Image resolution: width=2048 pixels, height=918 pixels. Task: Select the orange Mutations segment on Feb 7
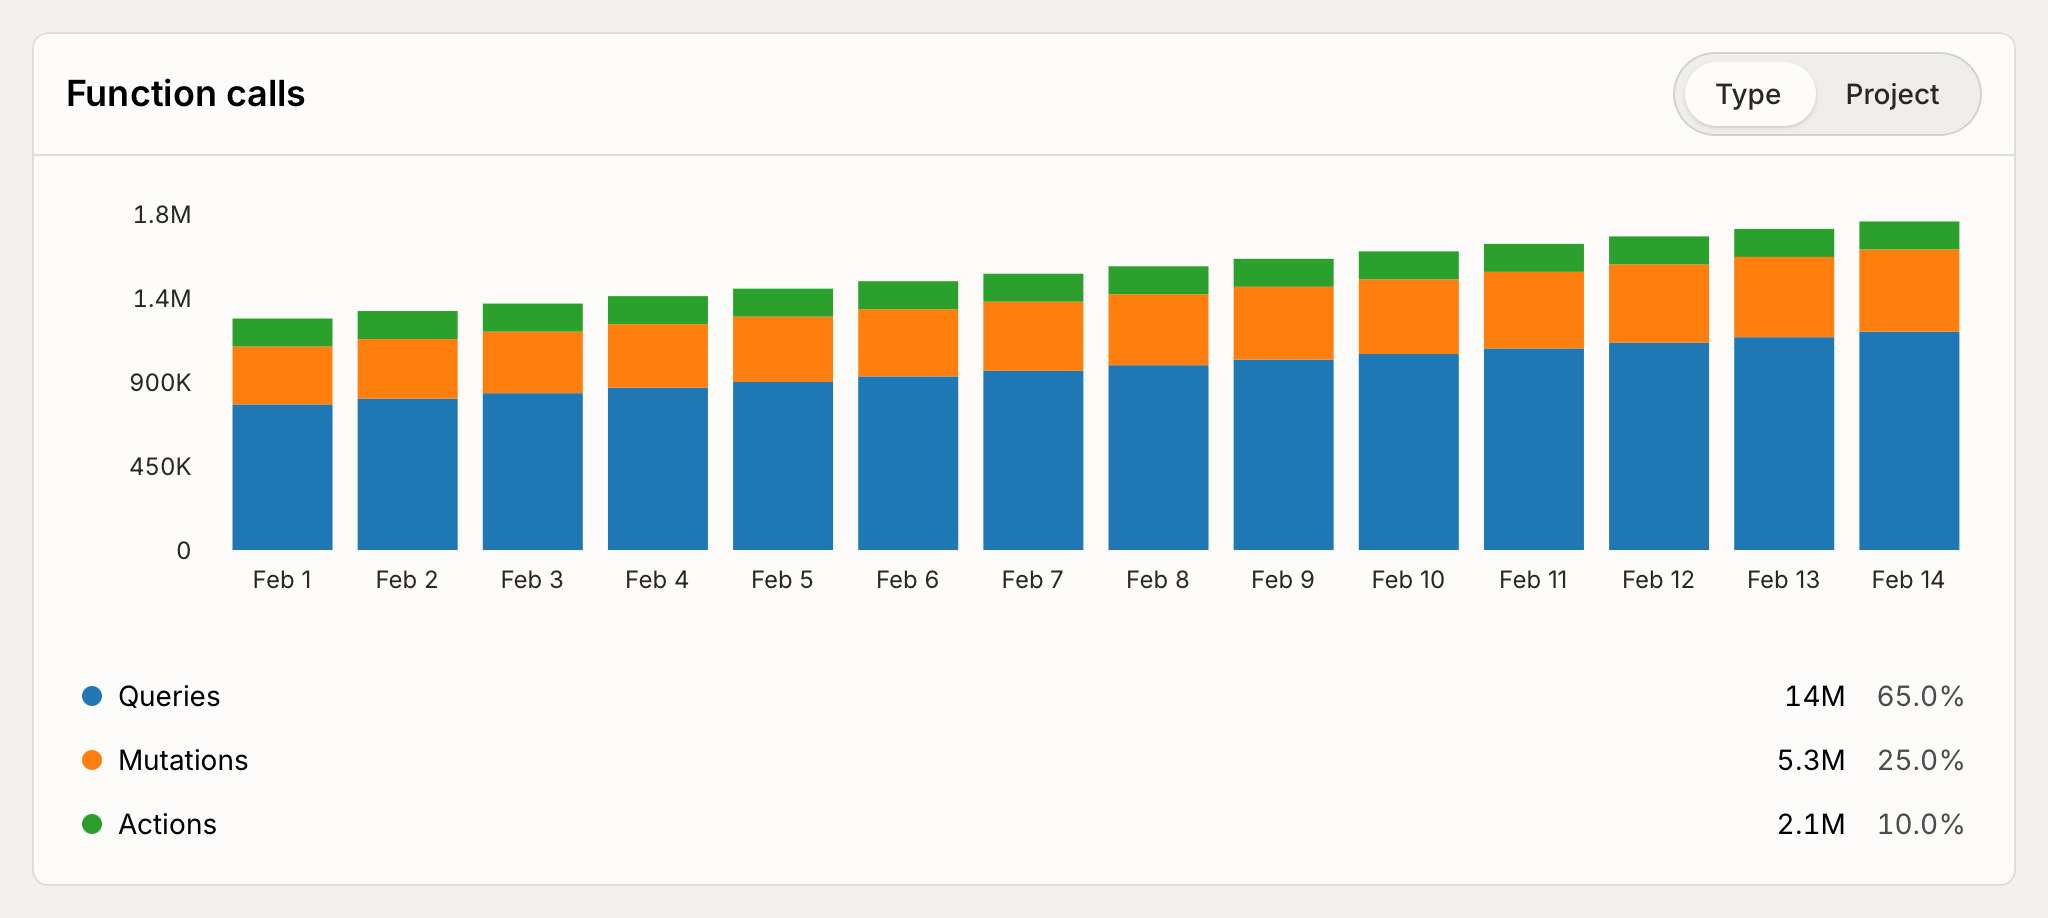1032,335
